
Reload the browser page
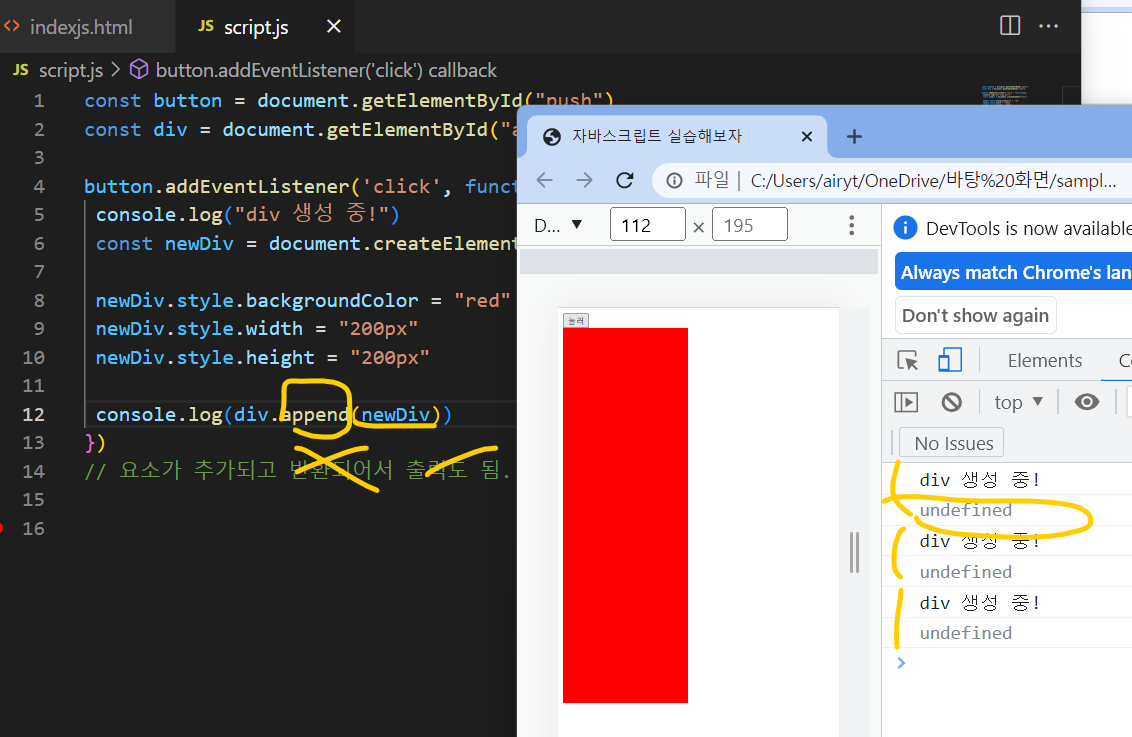[x=625, y=180]
